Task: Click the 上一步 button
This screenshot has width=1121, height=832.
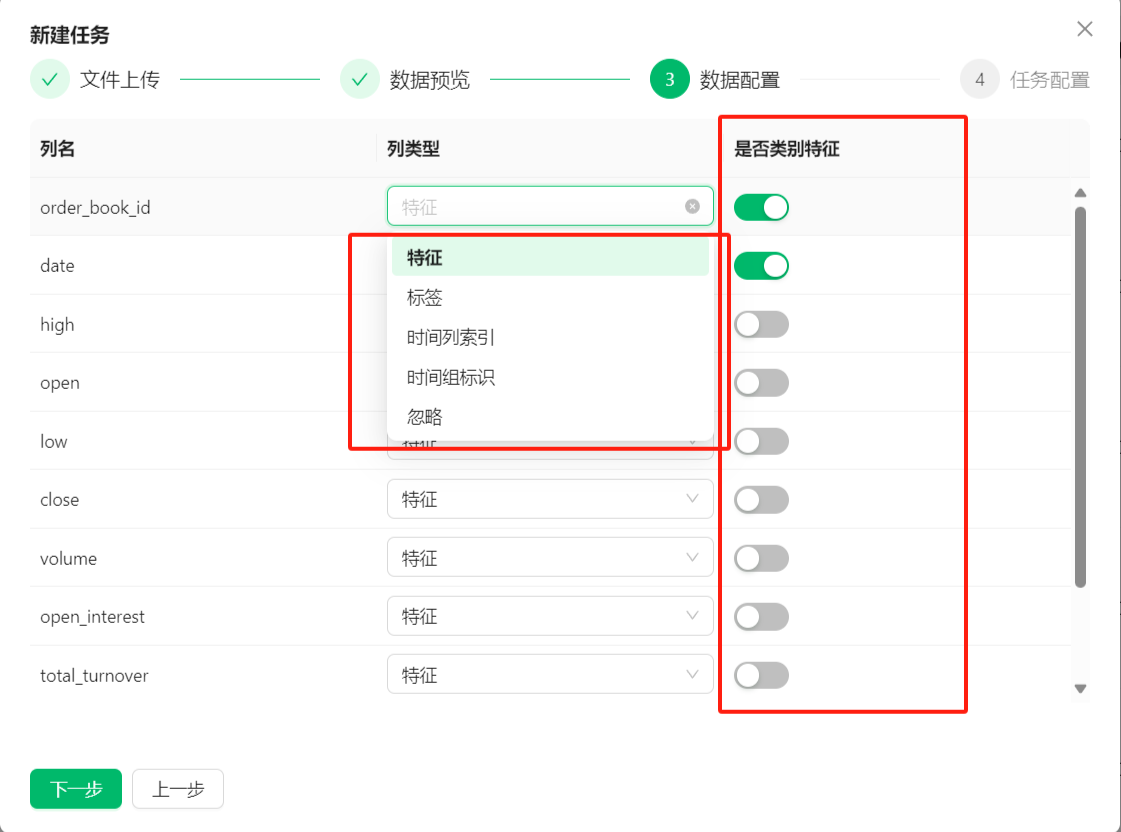Action: 178,789
